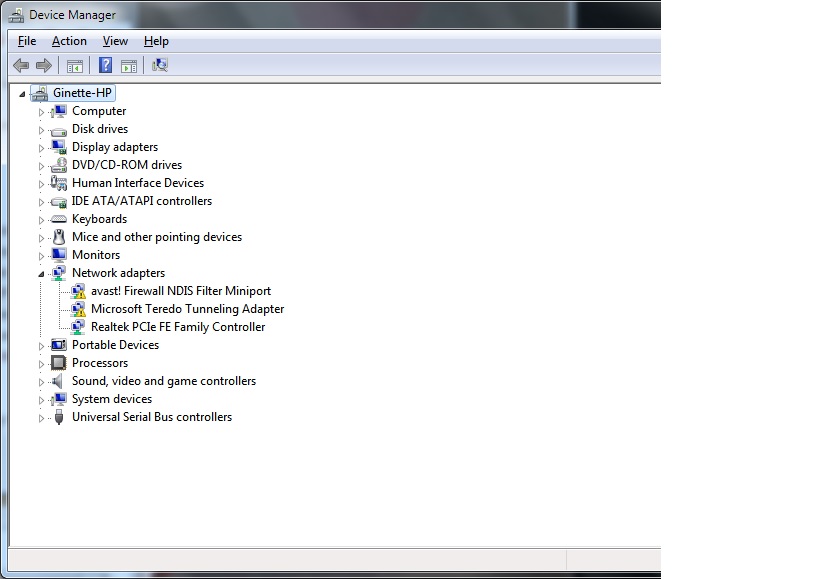Select the Network adapters label

click(119, 273)
